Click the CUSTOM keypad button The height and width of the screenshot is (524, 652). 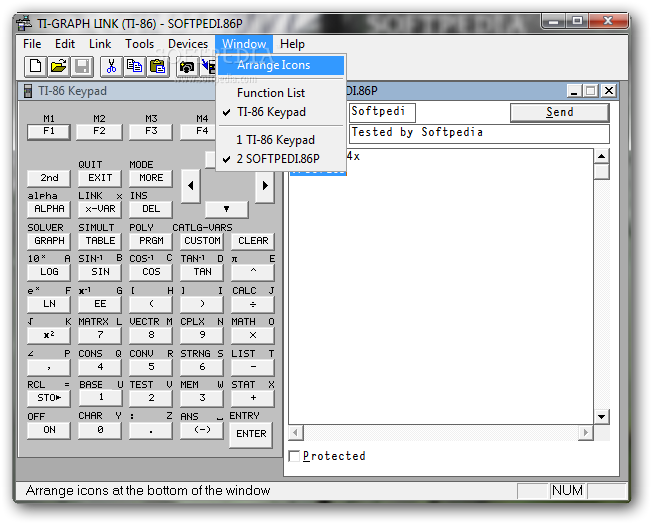(x=202, y=241)
